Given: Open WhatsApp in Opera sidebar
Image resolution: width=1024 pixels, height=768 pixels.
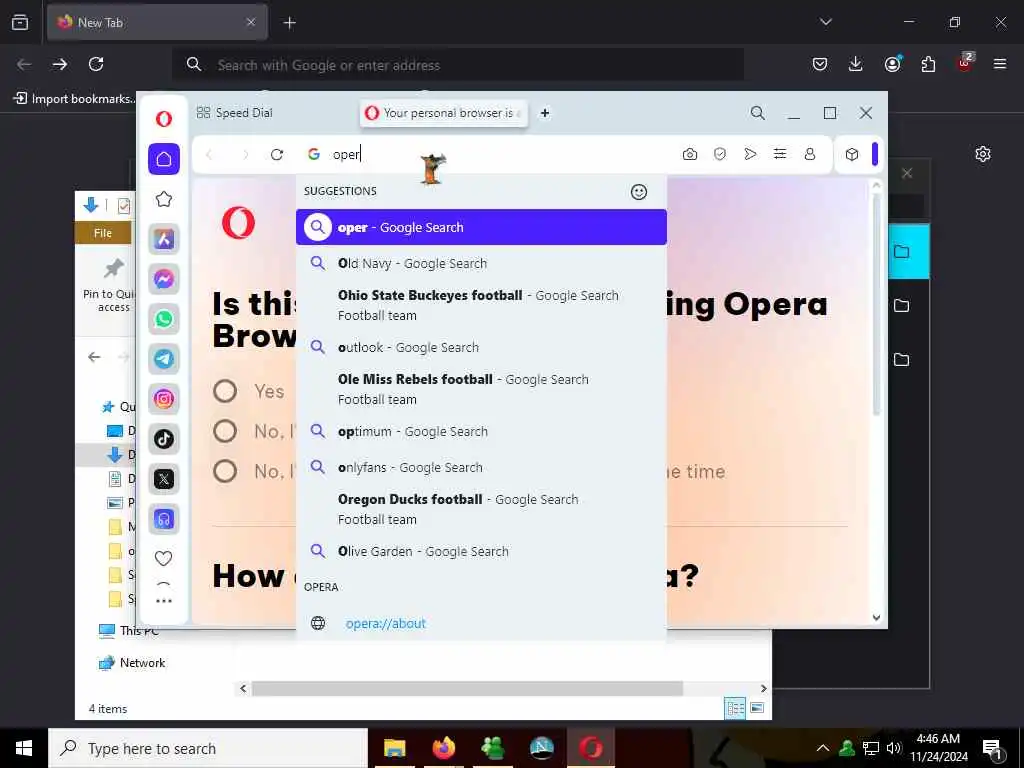Looking at the screenshot, I should coord(164,319).
